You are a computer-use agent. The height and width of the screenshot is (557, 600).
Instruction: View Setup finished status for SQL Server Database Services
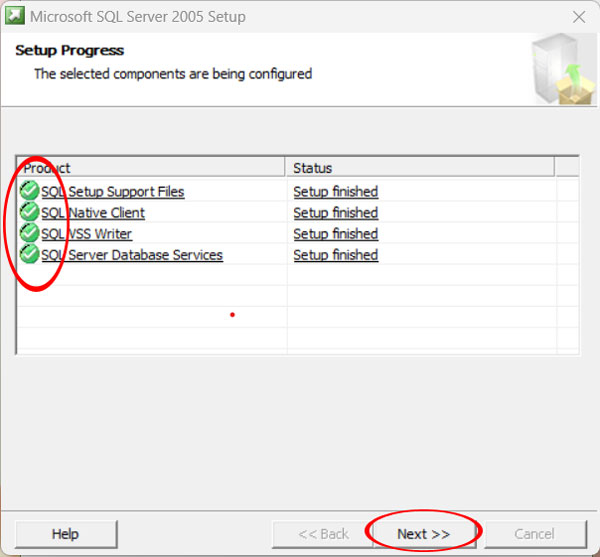[x=335, y=255]
